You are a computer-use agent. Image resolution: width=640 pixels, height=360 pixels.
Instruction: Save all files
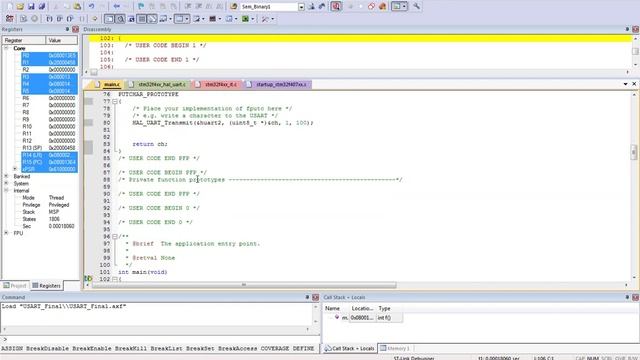[x=42, y=7]
